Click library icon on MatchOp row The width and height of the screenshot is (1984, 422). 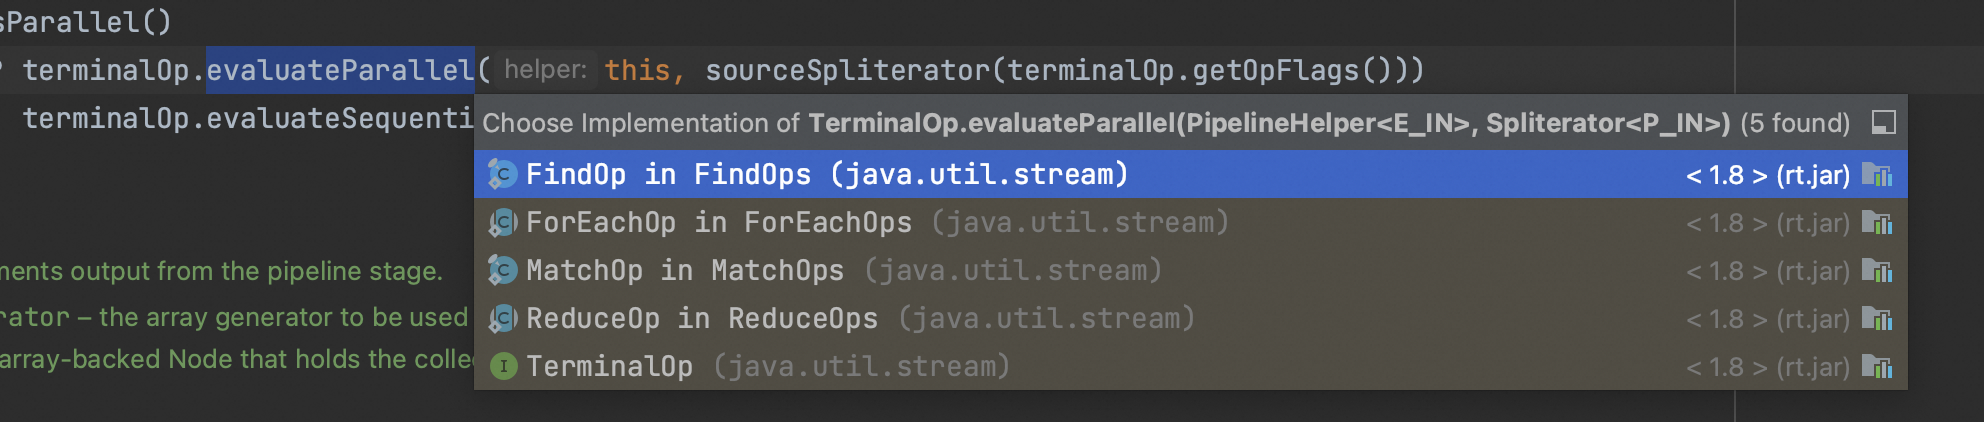point(1877,271)
